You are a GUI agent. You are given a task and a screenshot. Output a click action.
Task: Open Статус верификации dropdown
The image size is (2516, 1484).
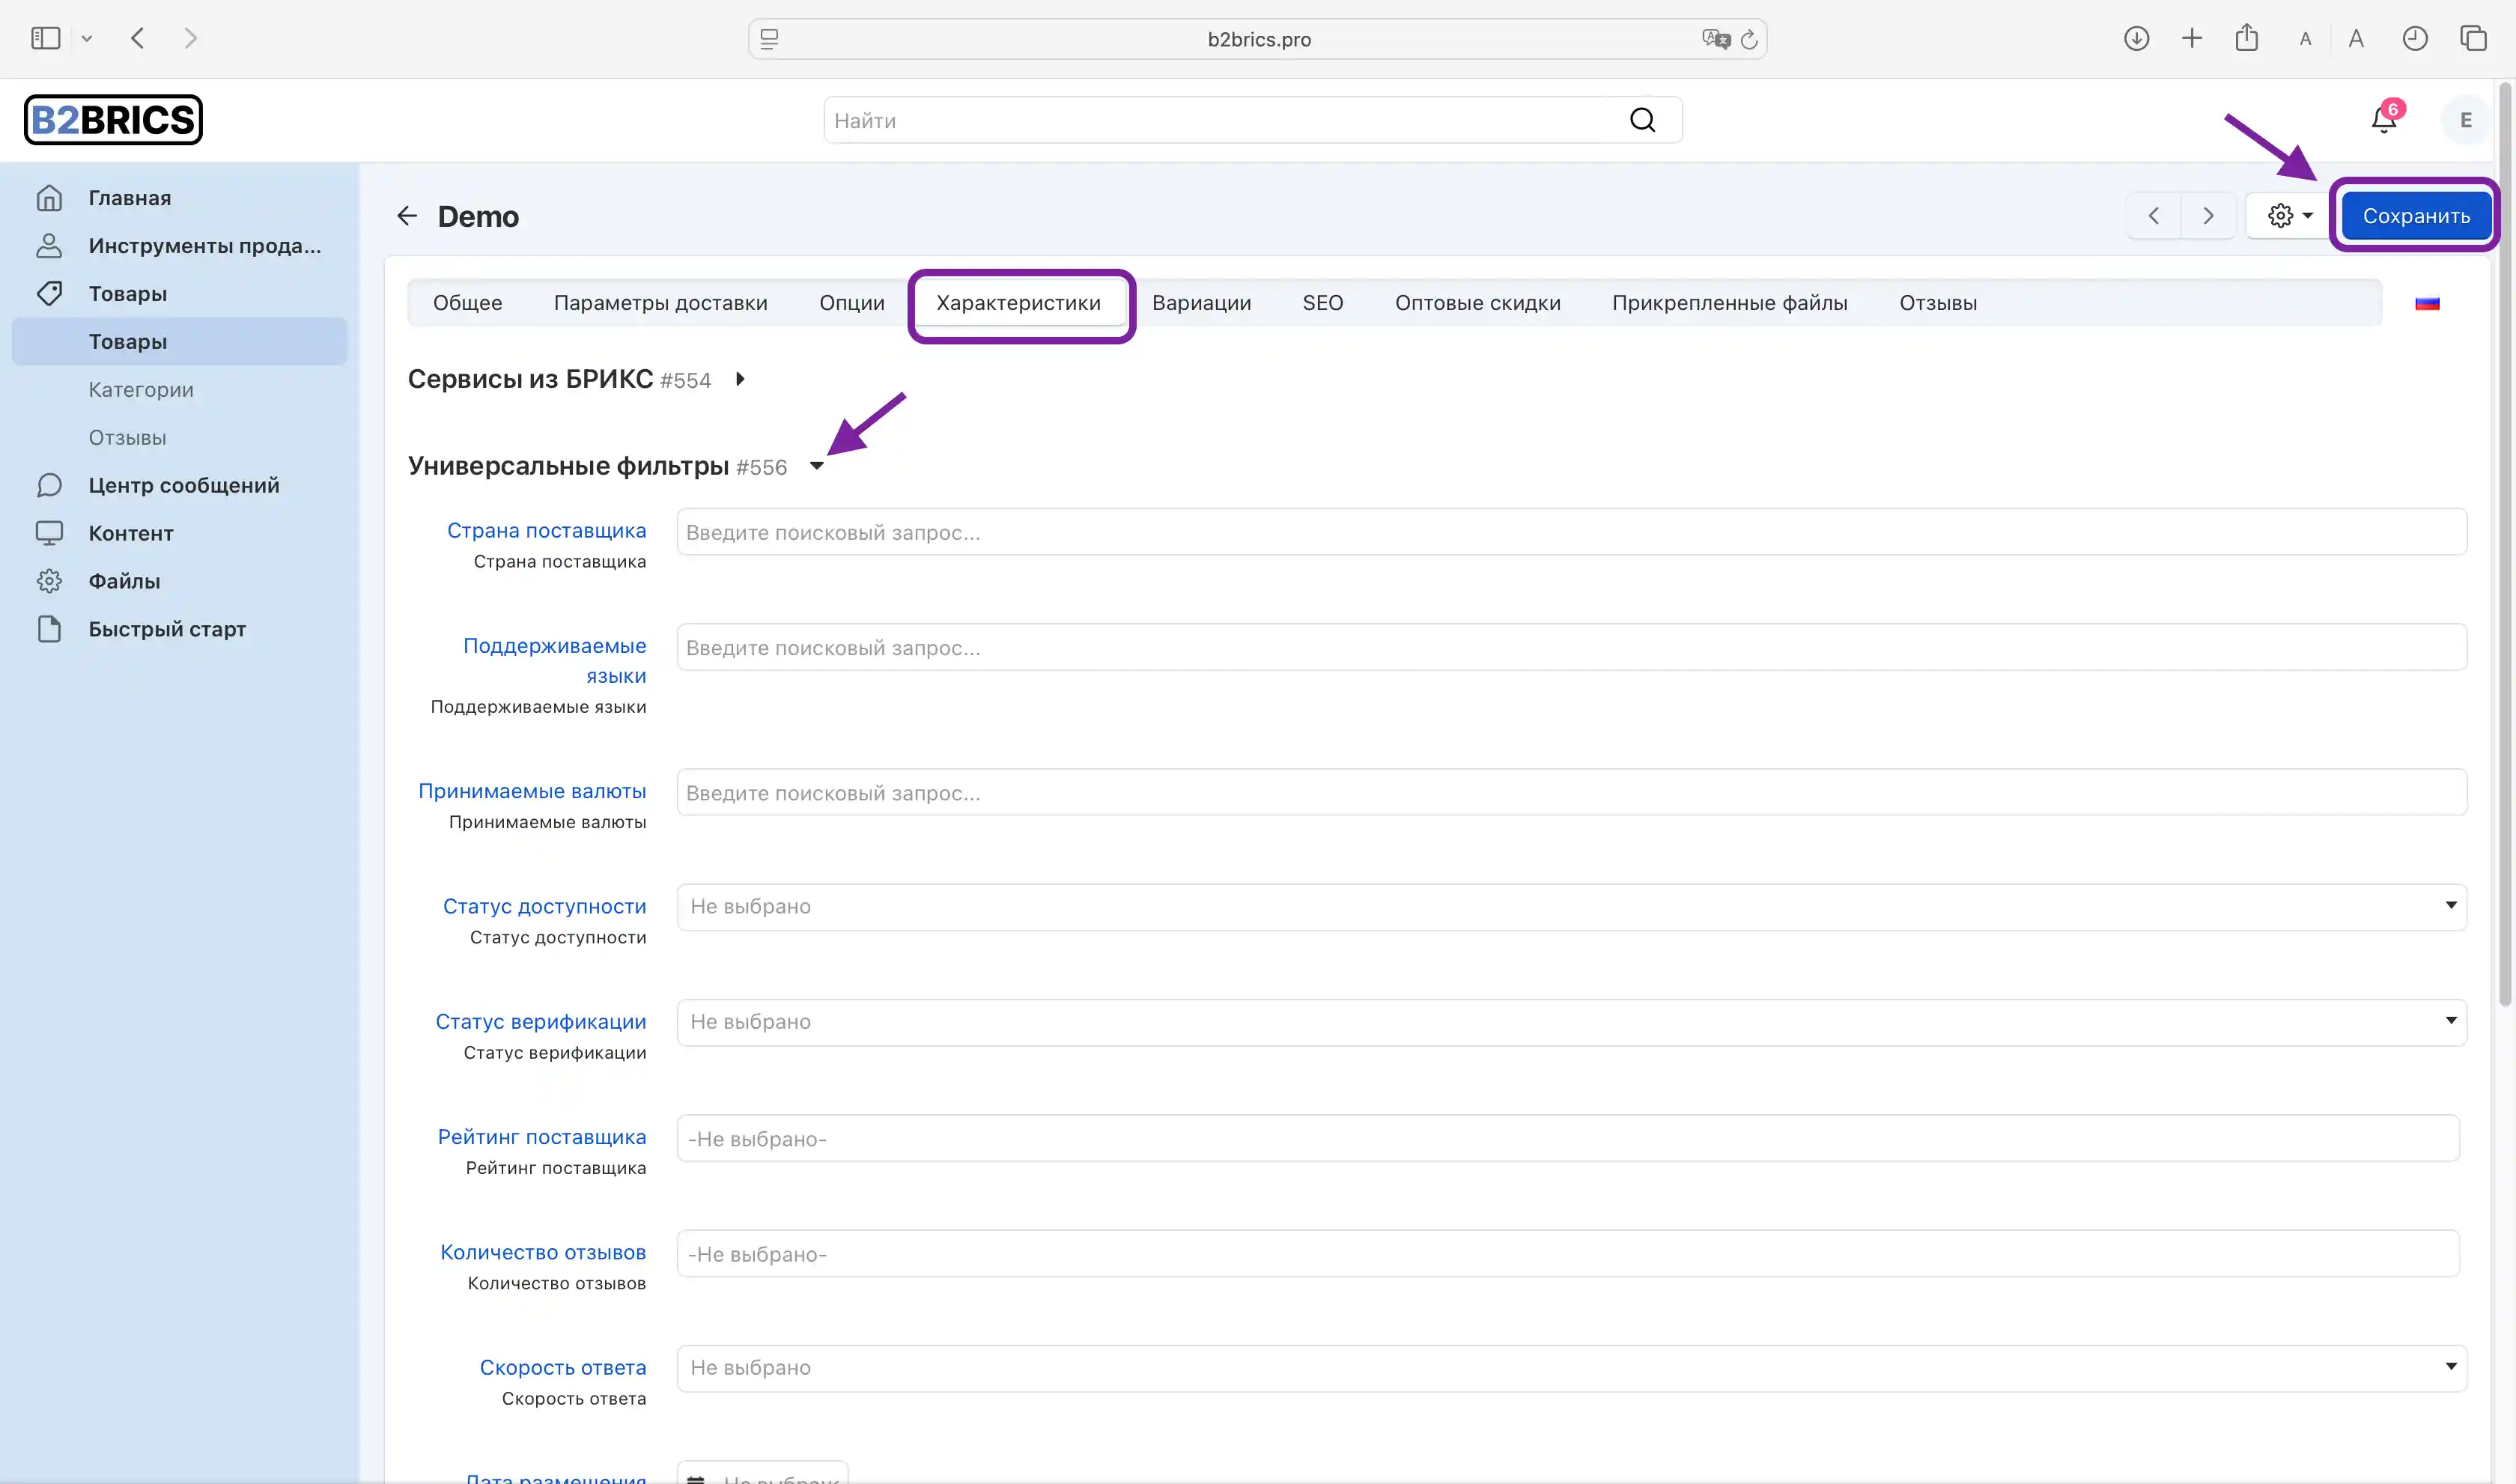click(1571, 1022)
